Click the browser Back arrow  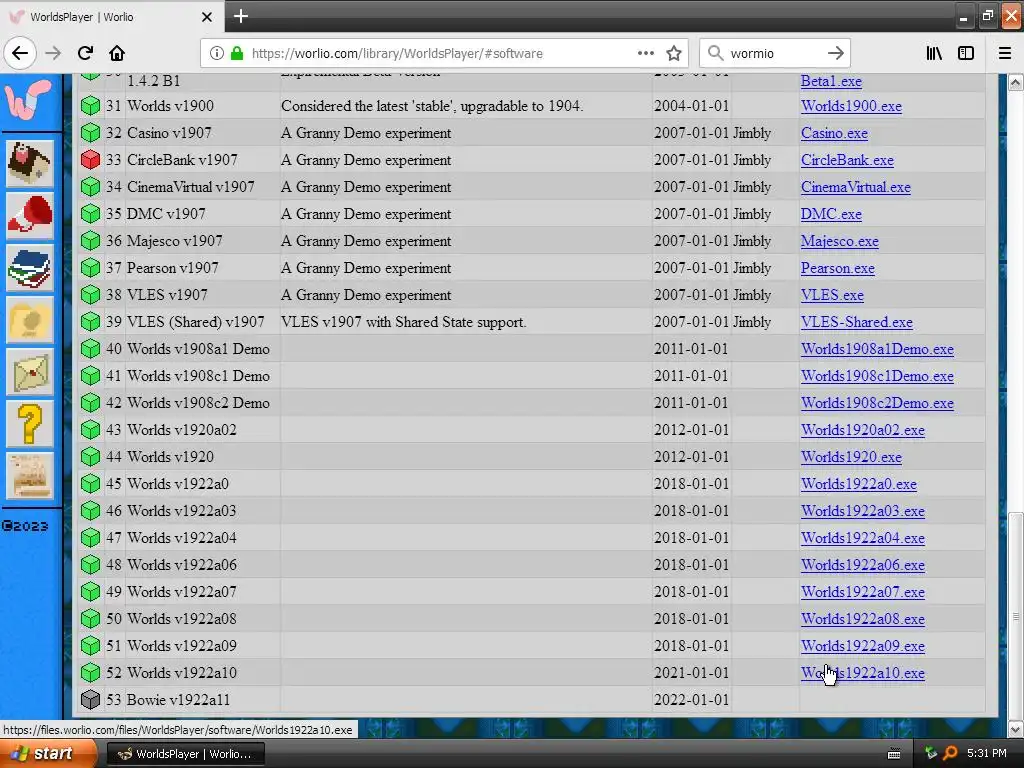(x=20, y=53)
